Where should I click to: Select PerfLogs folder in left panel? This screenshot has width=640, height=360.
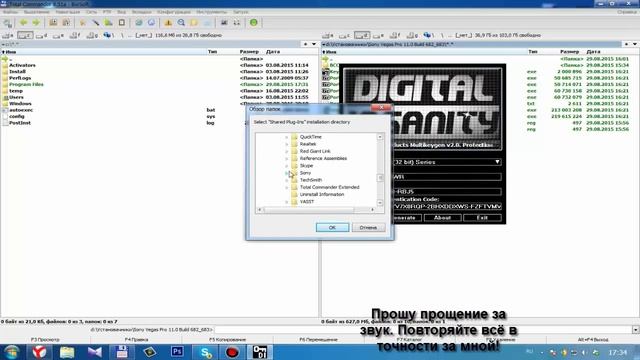[x=20, y=78]
